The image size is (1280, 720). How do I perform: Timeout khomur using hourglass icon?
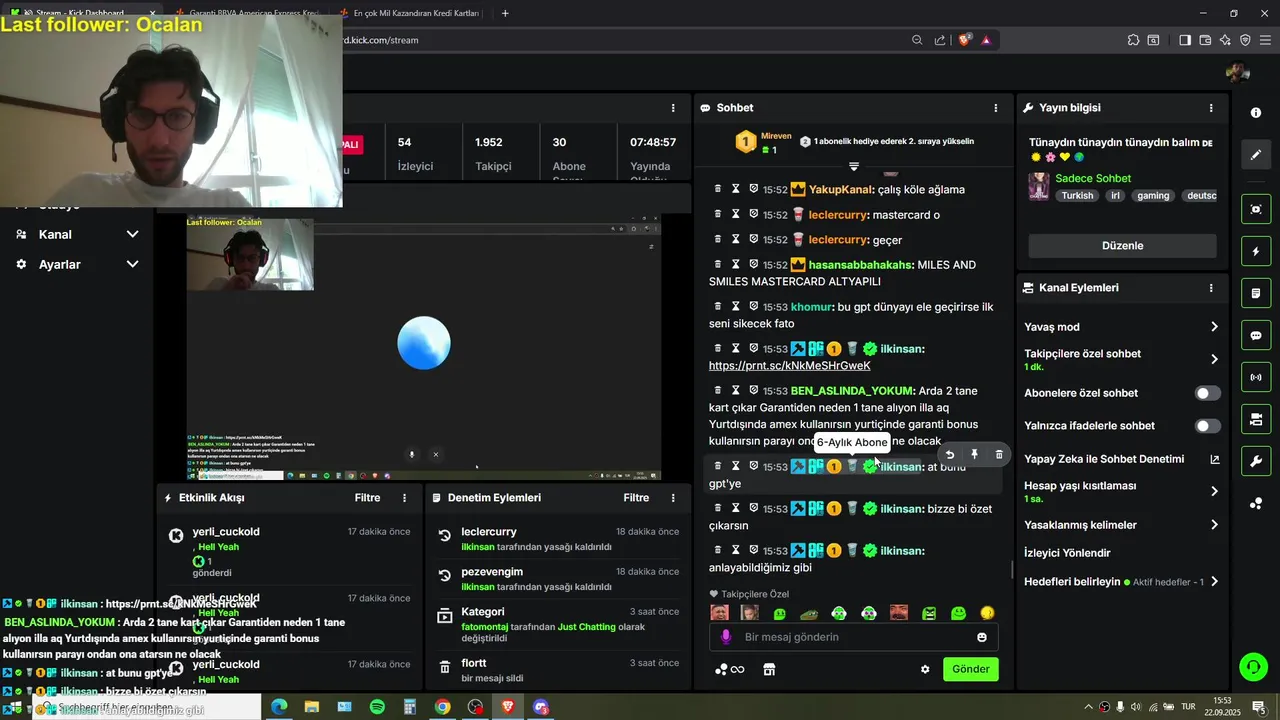(x=735, y=306)
